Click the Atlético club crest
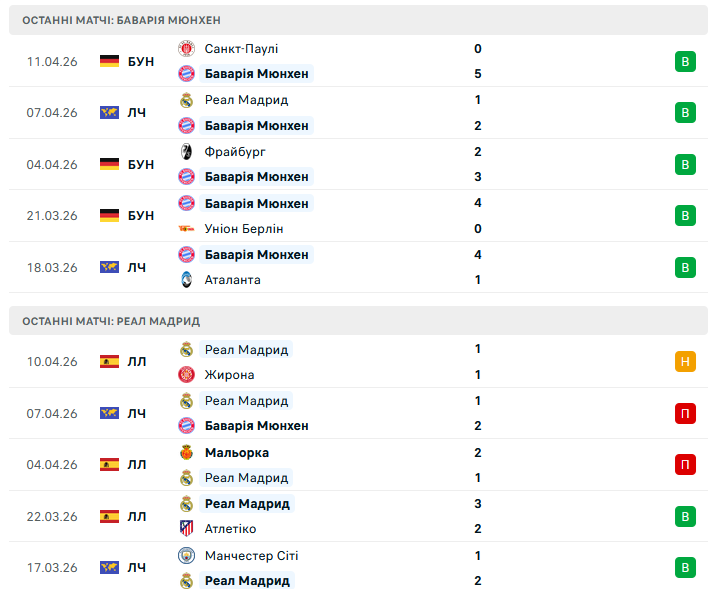 (186, 529)
